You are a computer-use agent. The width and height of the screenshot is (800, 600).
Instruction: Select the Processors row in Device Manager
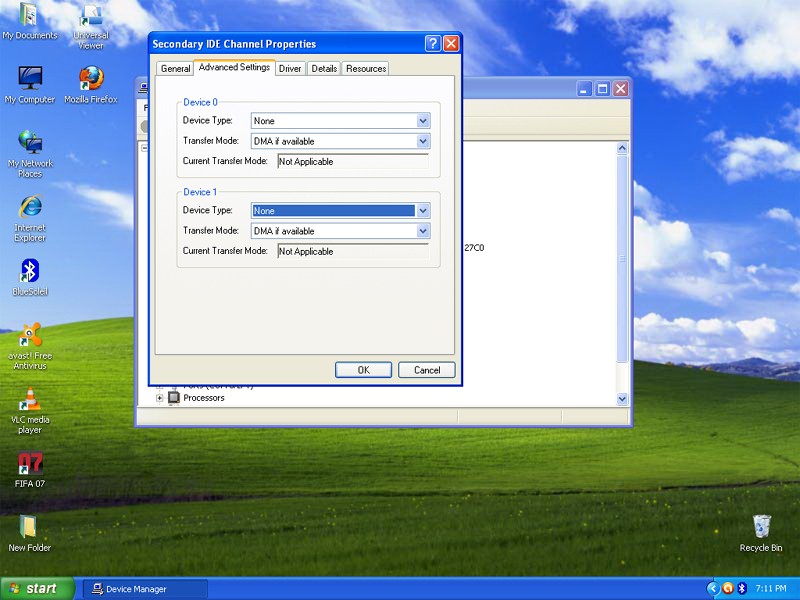204,398
